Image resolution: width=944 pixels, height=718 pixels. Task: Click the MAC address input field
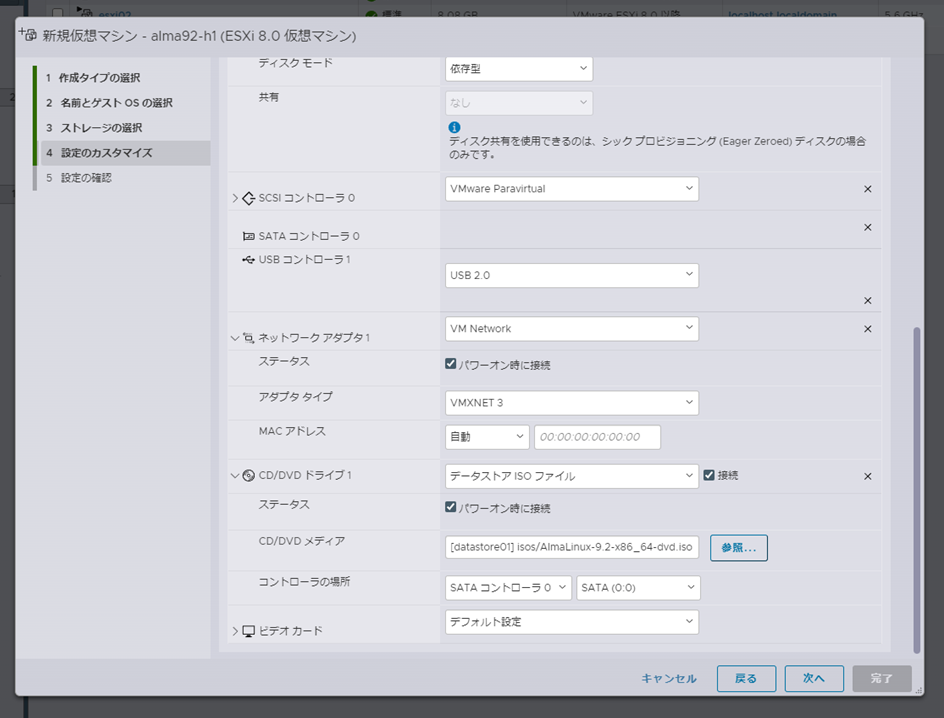click(x=597, y=437)
